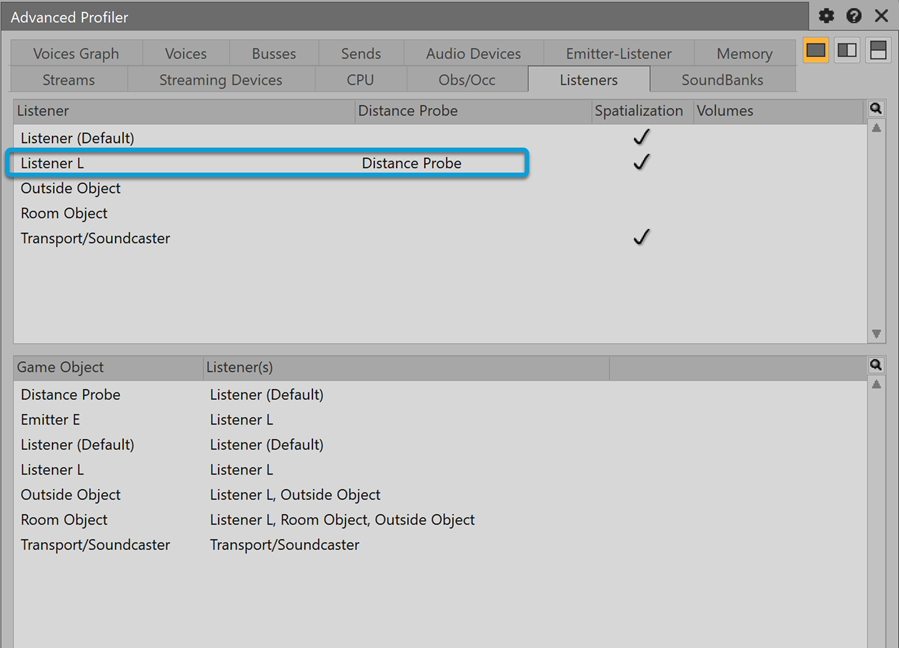Toggle Spatialization check for Transport/Soundcaster
900x648 pixels.
[x=642, y=237]
